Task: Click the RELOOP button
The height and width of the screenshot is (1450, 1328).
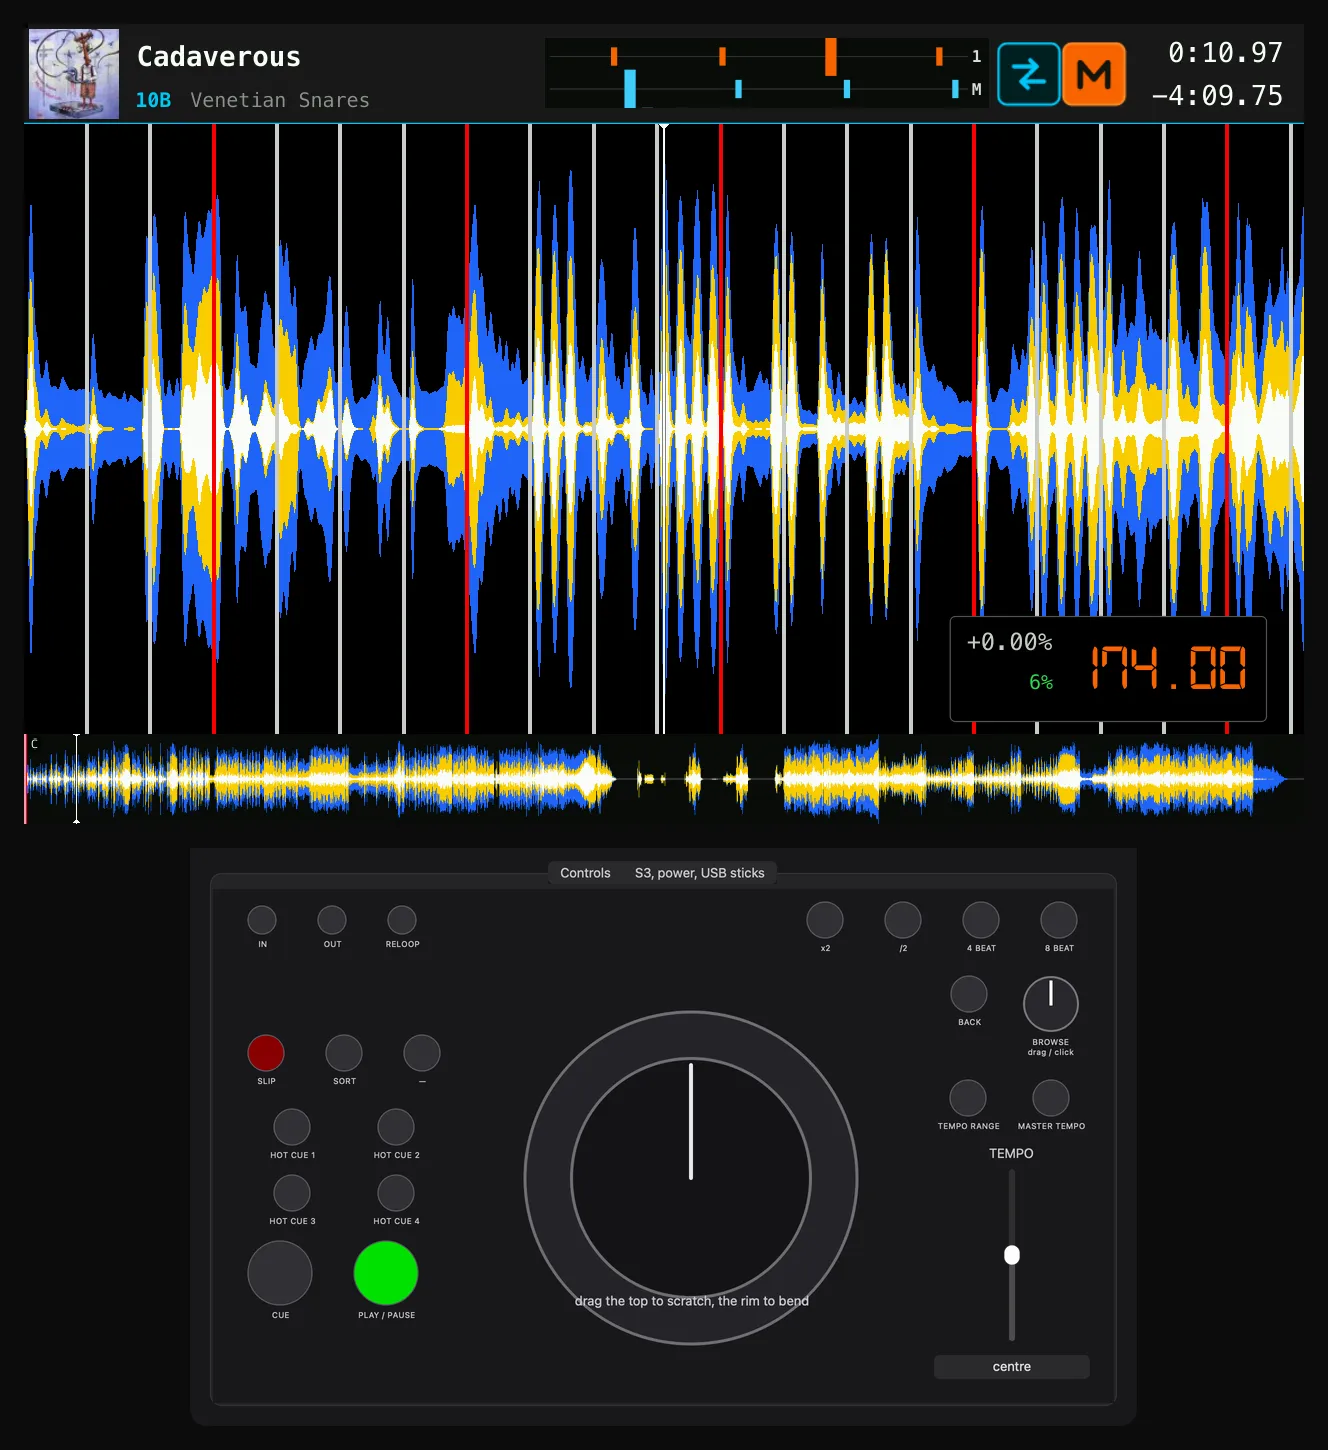Action: point(402,920)
